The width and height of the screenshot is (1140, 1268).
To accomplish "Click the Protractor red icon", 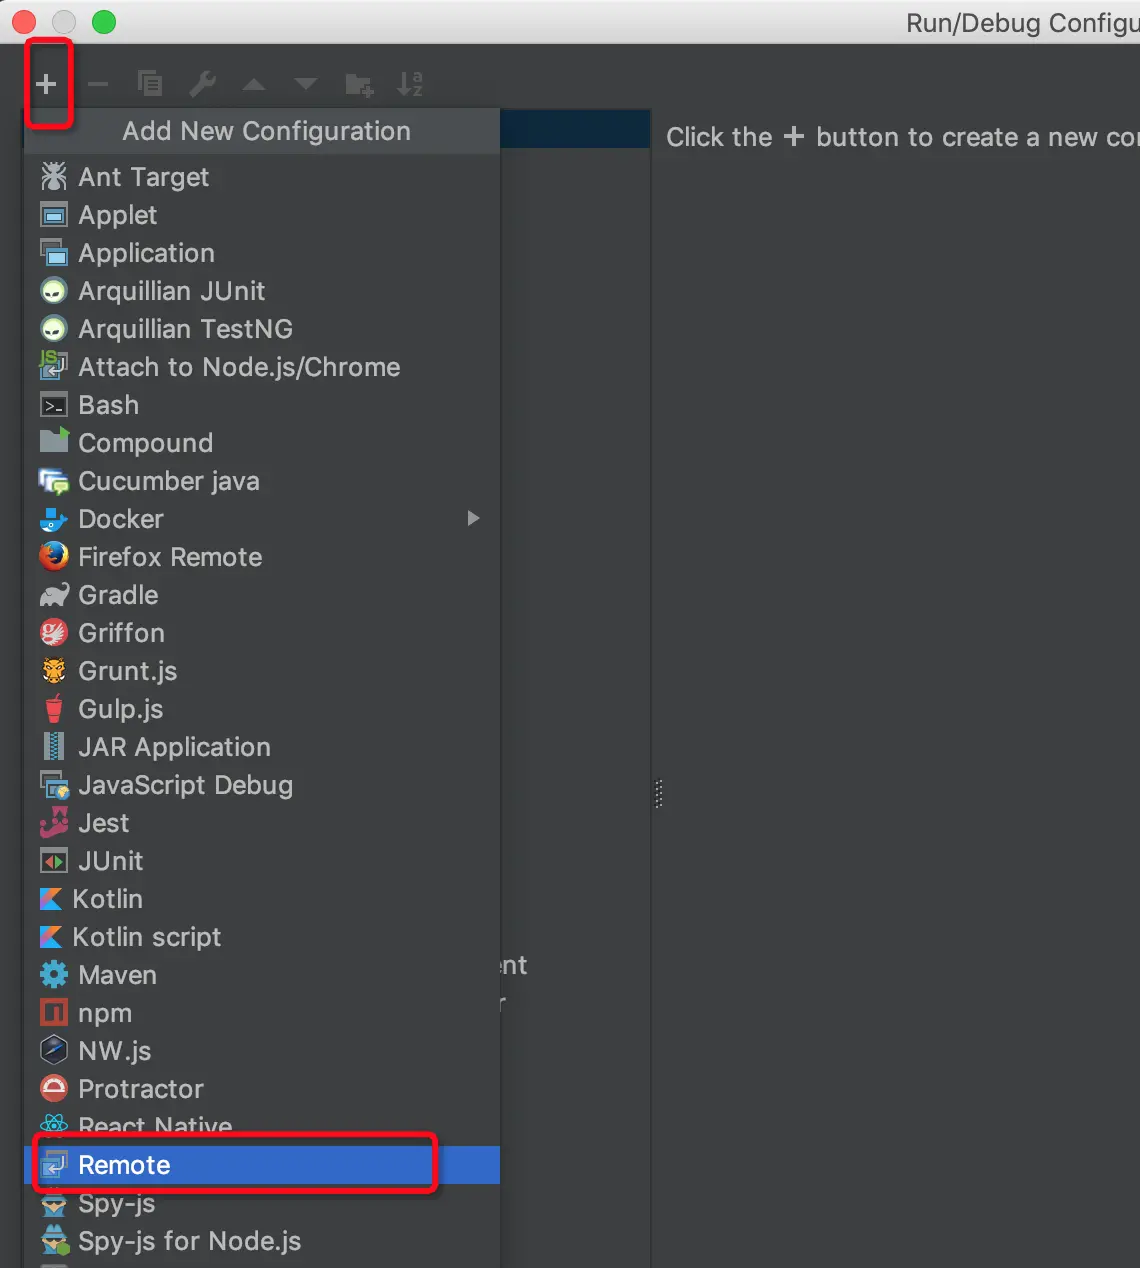I will 54,1089.
